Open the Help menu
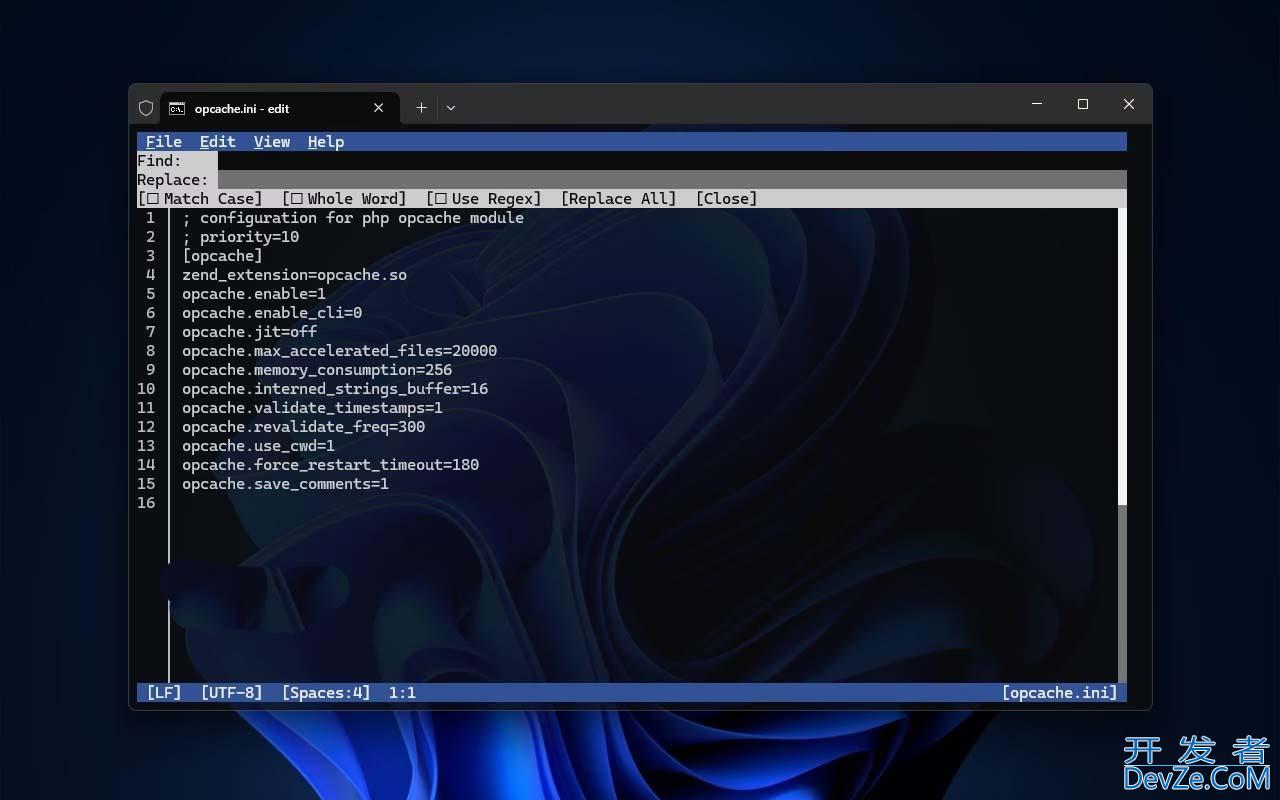The width and height of the screenshot is (1280, 800). 326,142
